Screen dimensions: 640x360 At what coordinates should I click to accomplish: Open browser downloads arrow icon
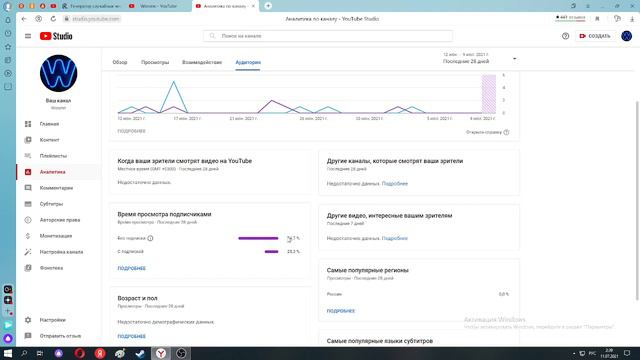point(632,19)
